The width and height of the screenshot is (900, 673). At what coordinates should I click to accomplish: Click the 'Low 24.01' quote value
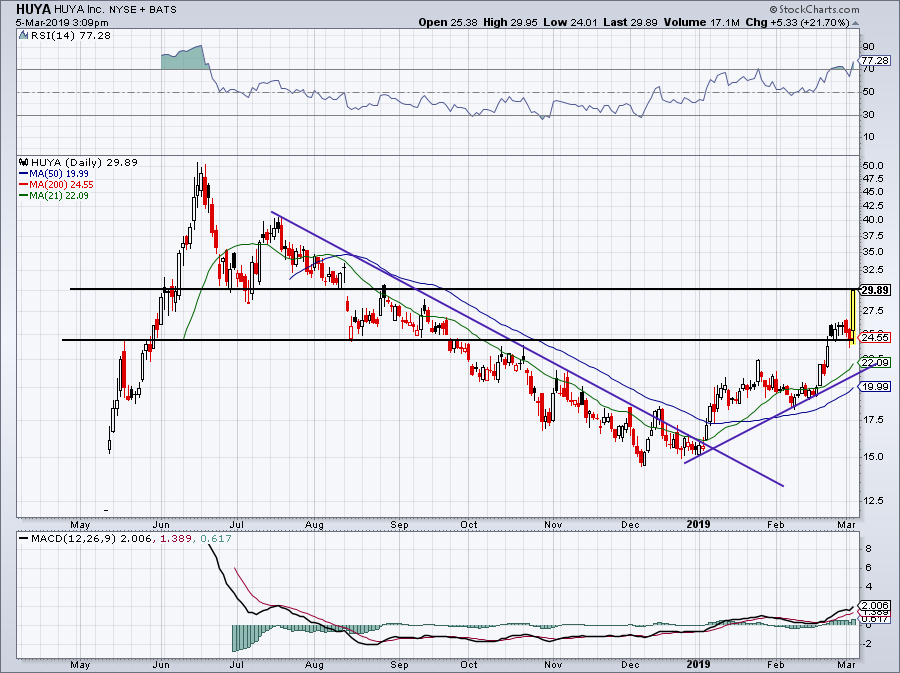tap(571, 22)
